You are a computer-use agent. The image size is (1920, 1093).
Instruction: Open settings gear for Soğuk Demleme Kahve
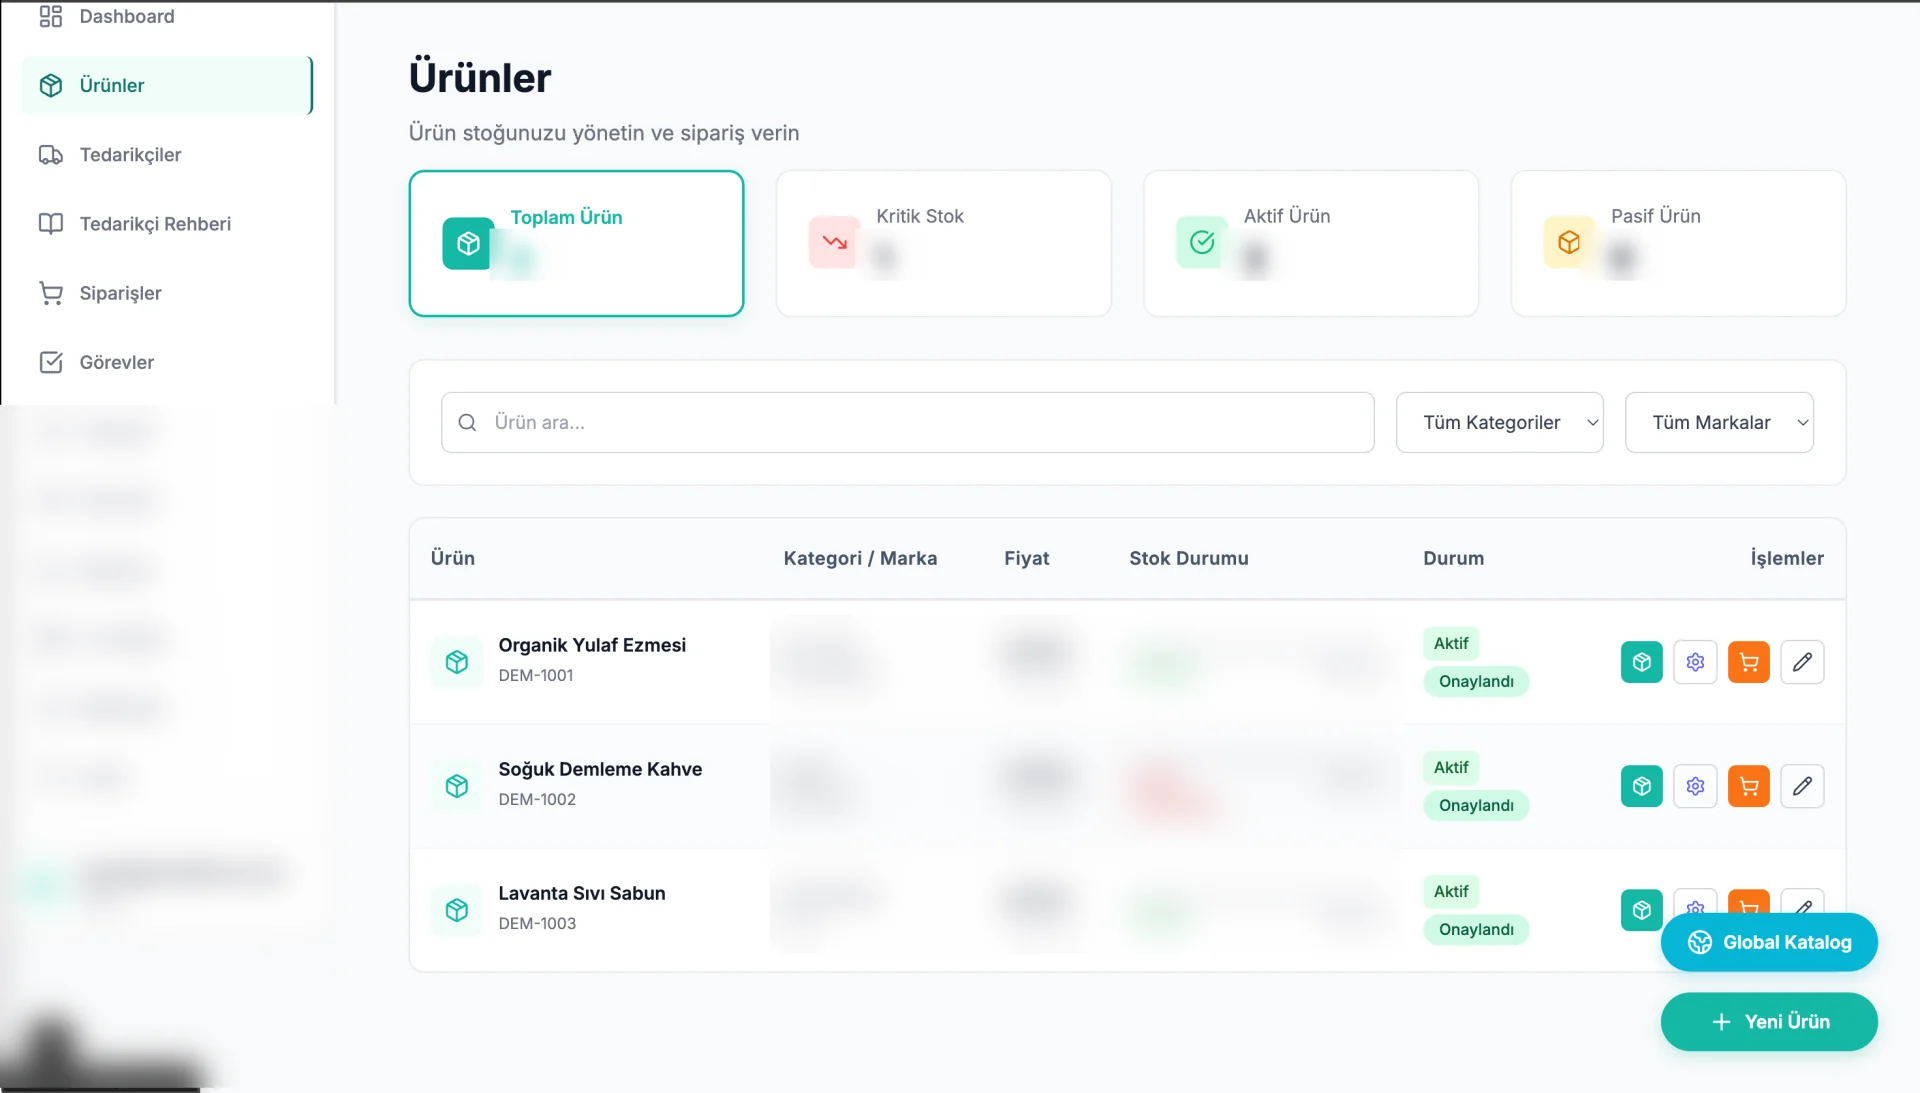point(1695,786)
